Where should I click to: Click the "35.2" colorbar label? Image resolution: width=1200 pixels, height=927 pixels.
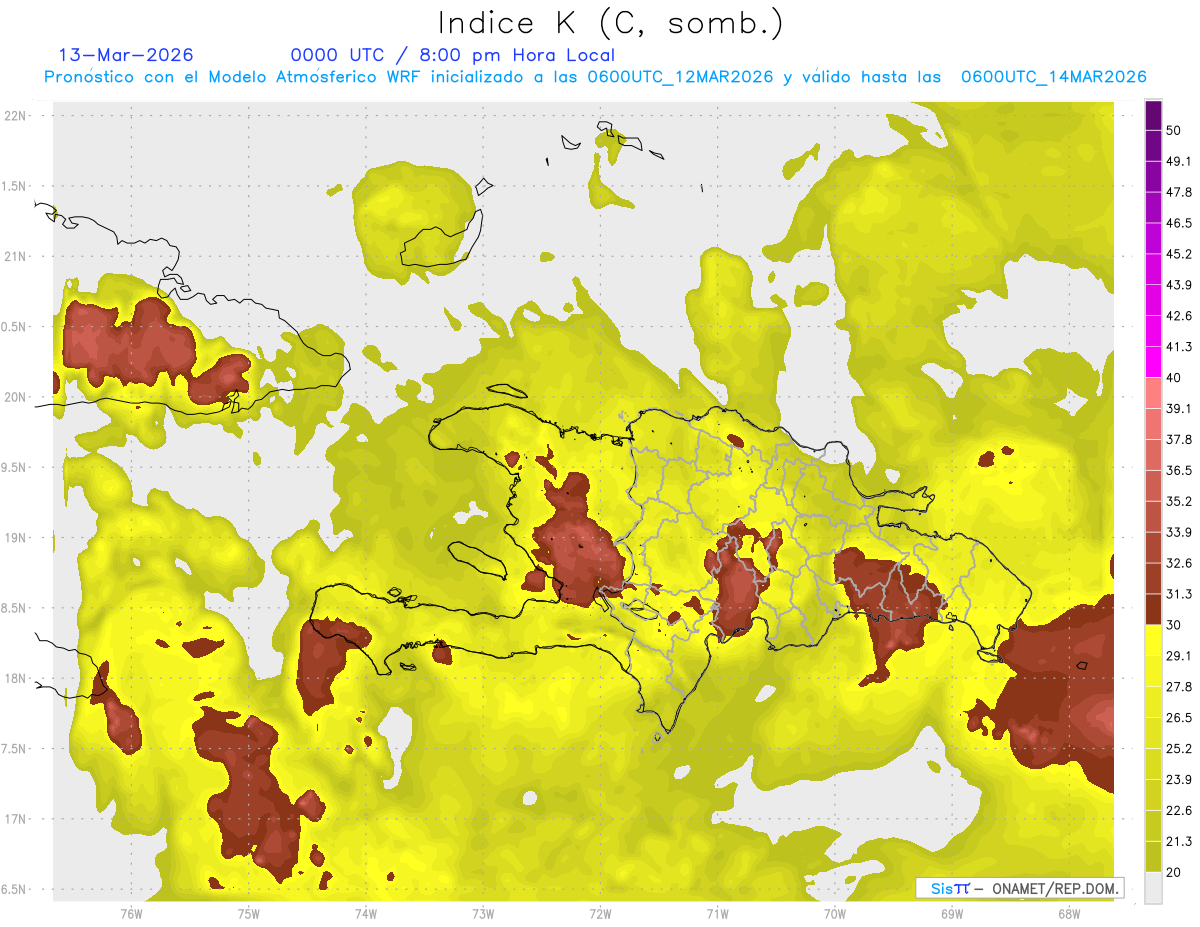(x=1179, y=502)
